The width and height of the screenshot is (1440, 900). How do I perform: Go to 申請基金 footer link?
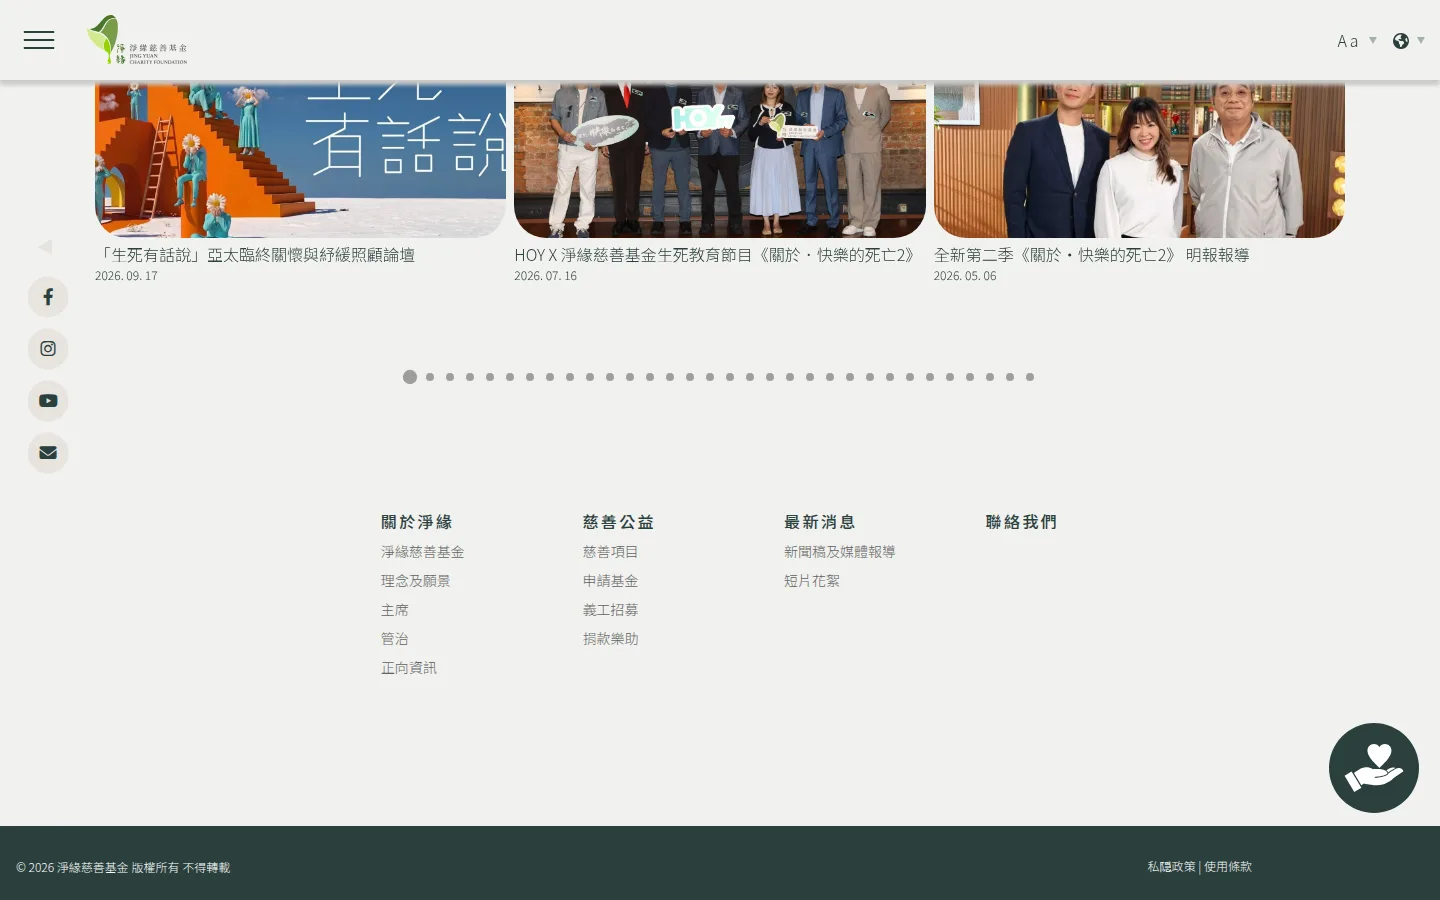click(x=610, y=581)
